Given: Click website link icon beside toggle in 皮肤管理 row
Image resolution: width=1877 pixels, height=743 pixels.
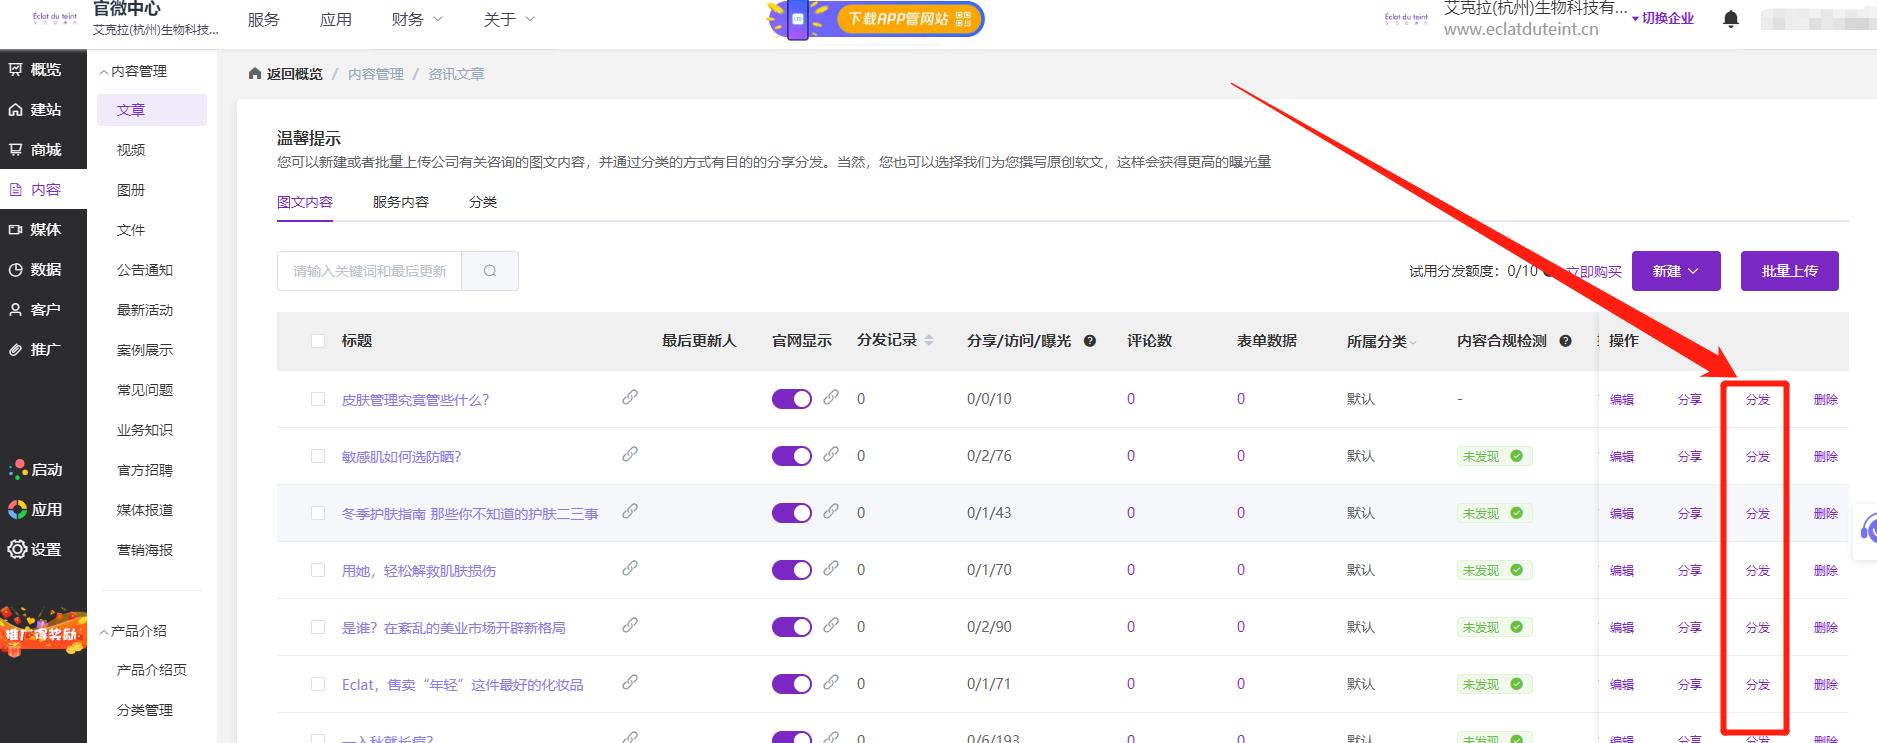Looking at the screenshot, I should pos(831,397).
